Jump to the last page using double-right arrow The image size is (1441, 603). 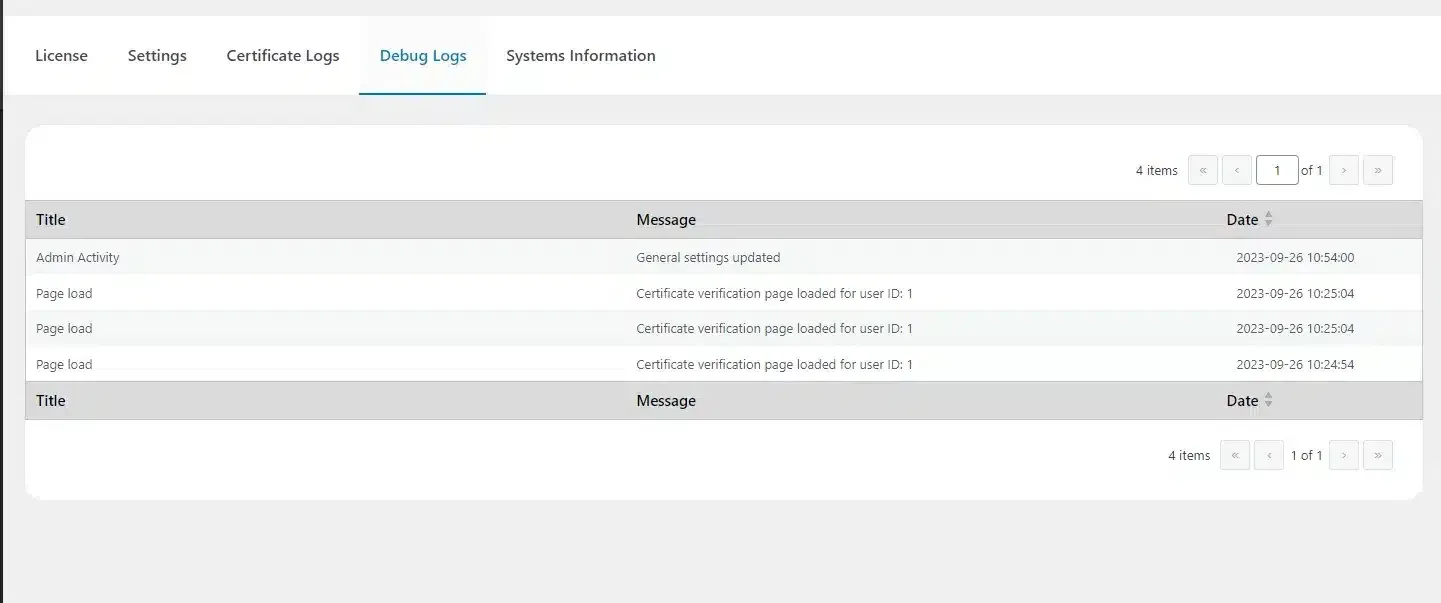pyautogui.click(x=1378, y=170)
